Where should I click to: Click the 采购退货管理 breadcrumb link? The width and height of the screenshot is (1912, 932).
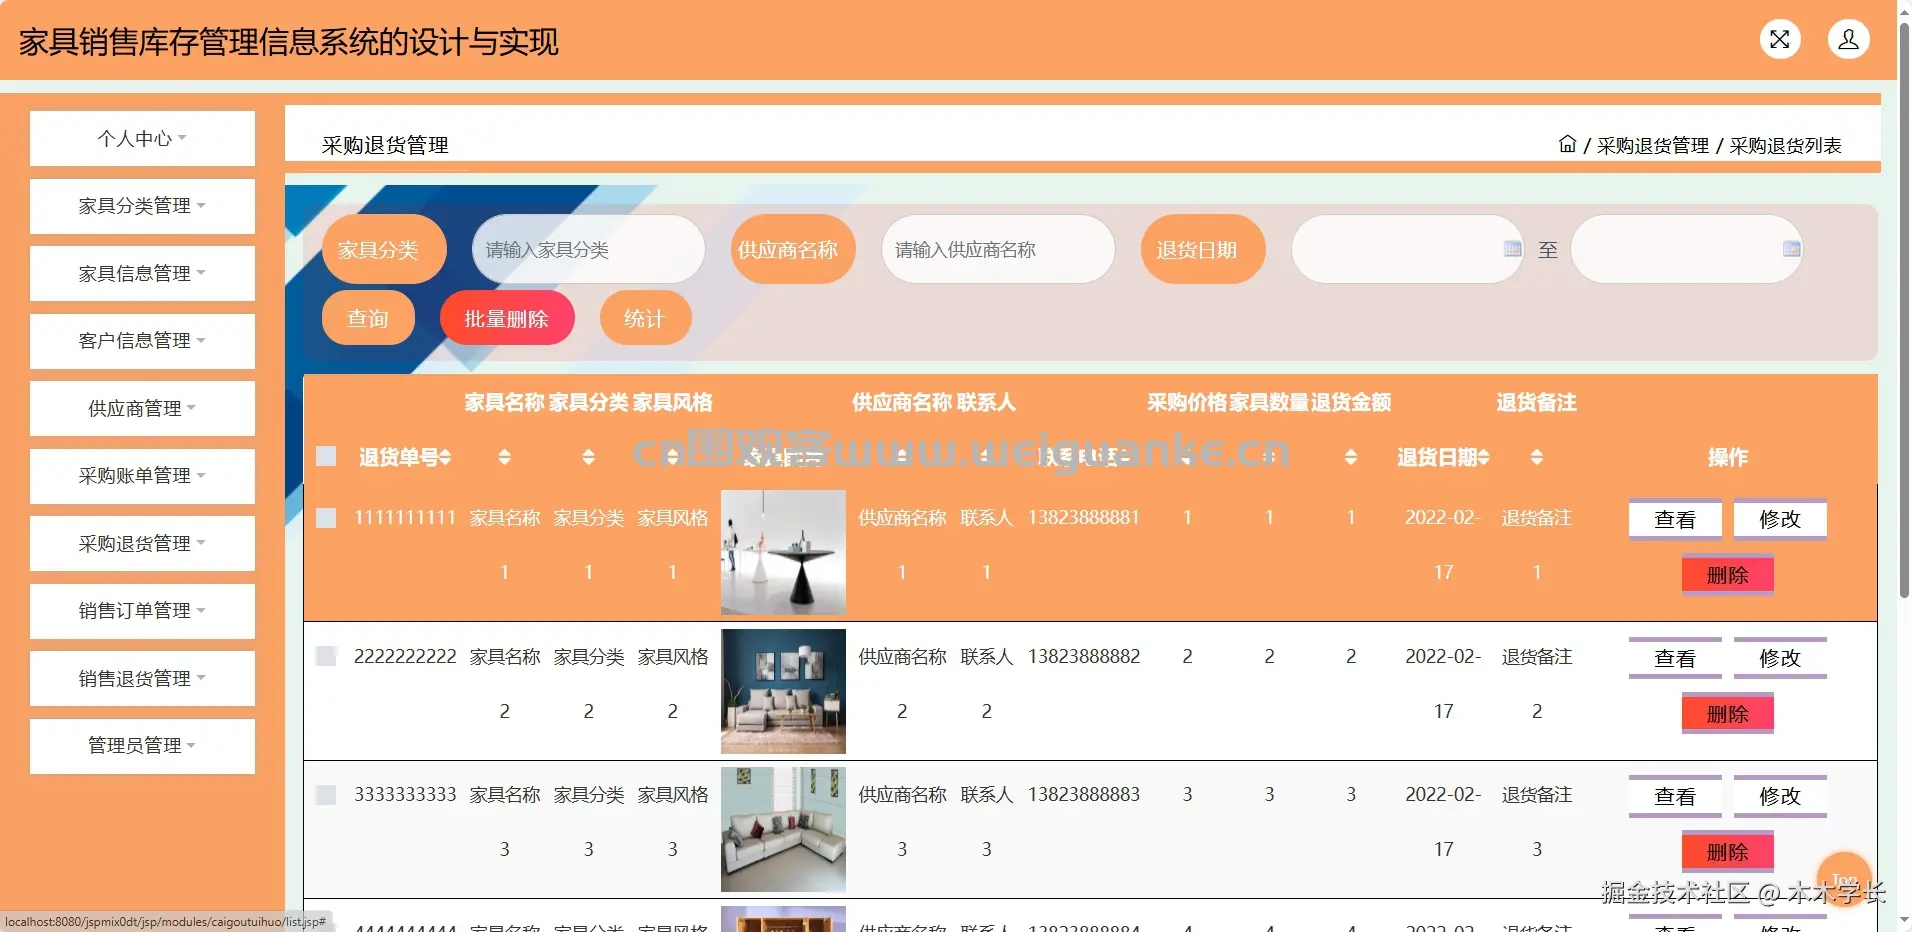1653,145
